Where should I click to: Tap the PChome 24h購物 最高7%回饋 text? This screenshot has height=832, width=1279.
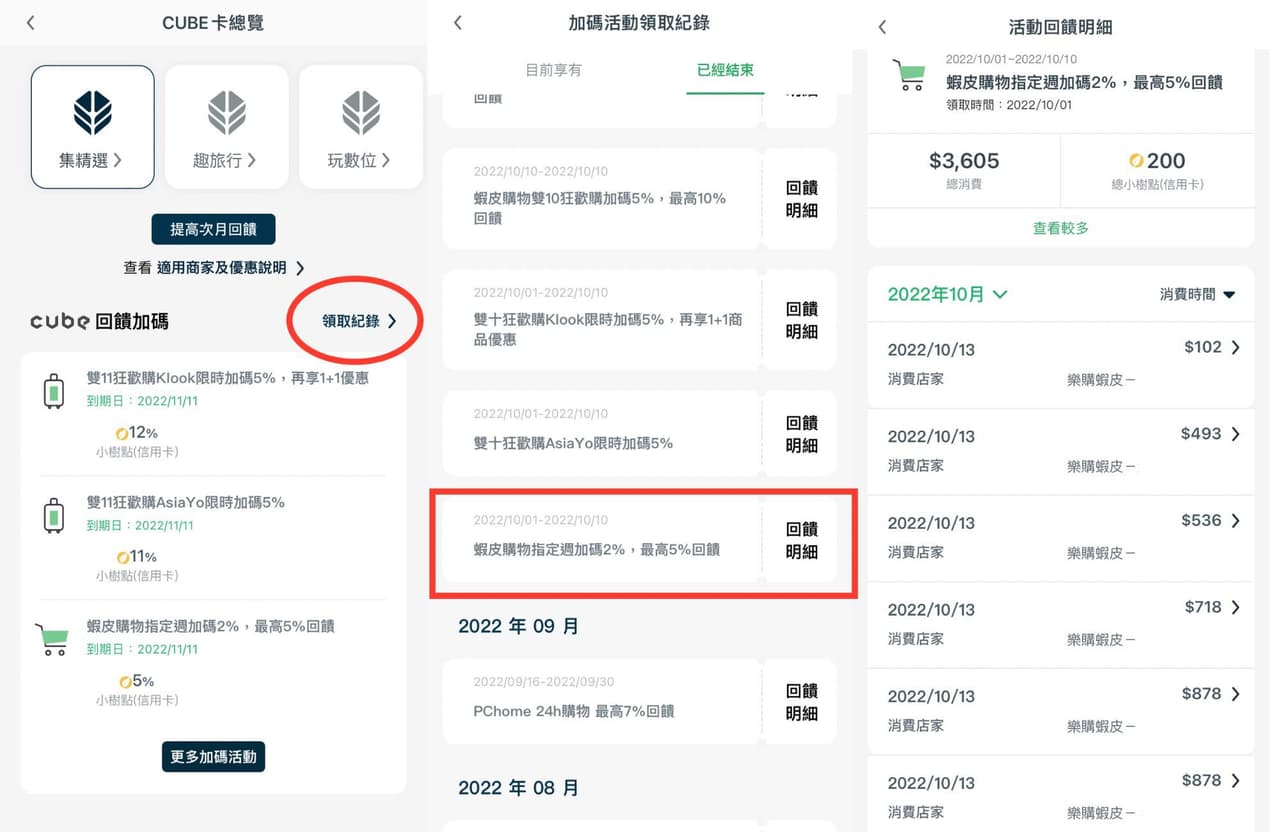tap(574, 711)
